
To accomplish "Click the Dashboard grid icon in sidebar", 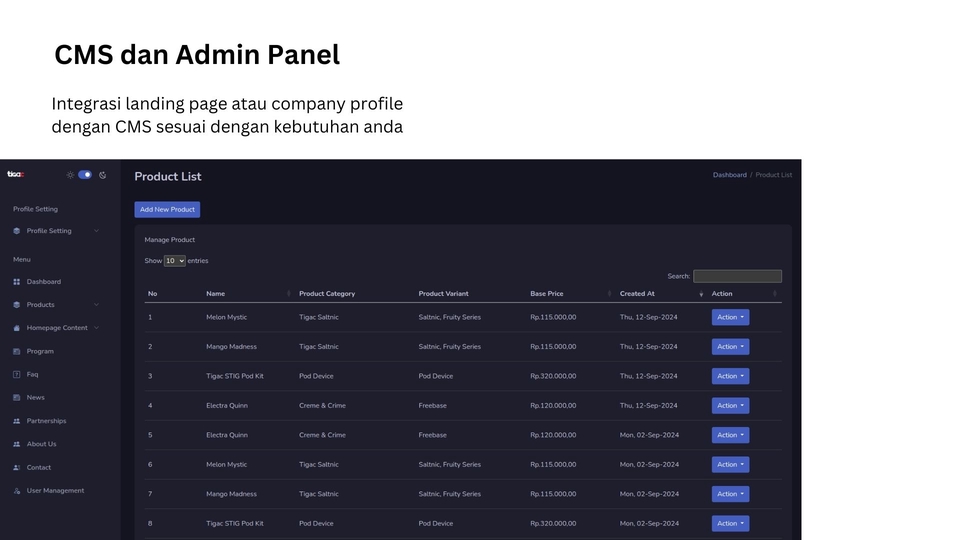I will 17,282.
